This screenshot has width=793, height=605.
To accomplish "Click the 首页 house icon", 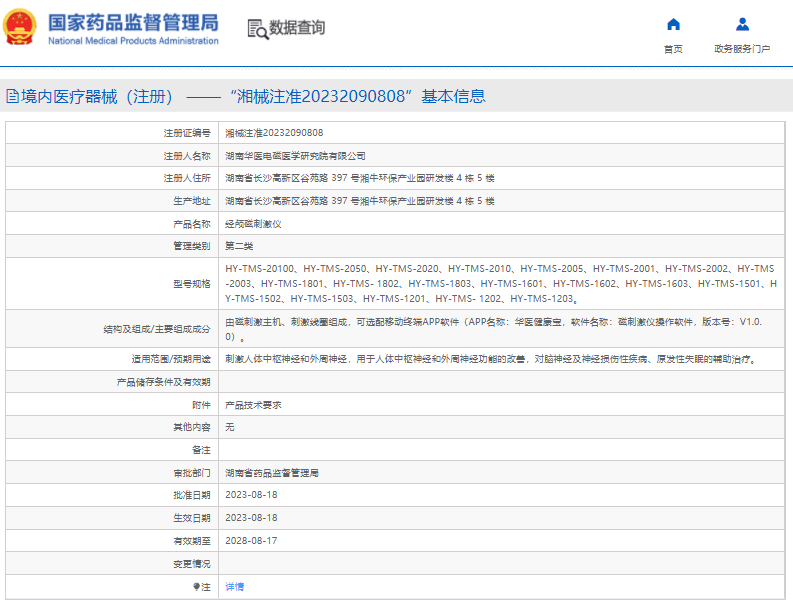I will pyautogui.click(x=673, y=24).
